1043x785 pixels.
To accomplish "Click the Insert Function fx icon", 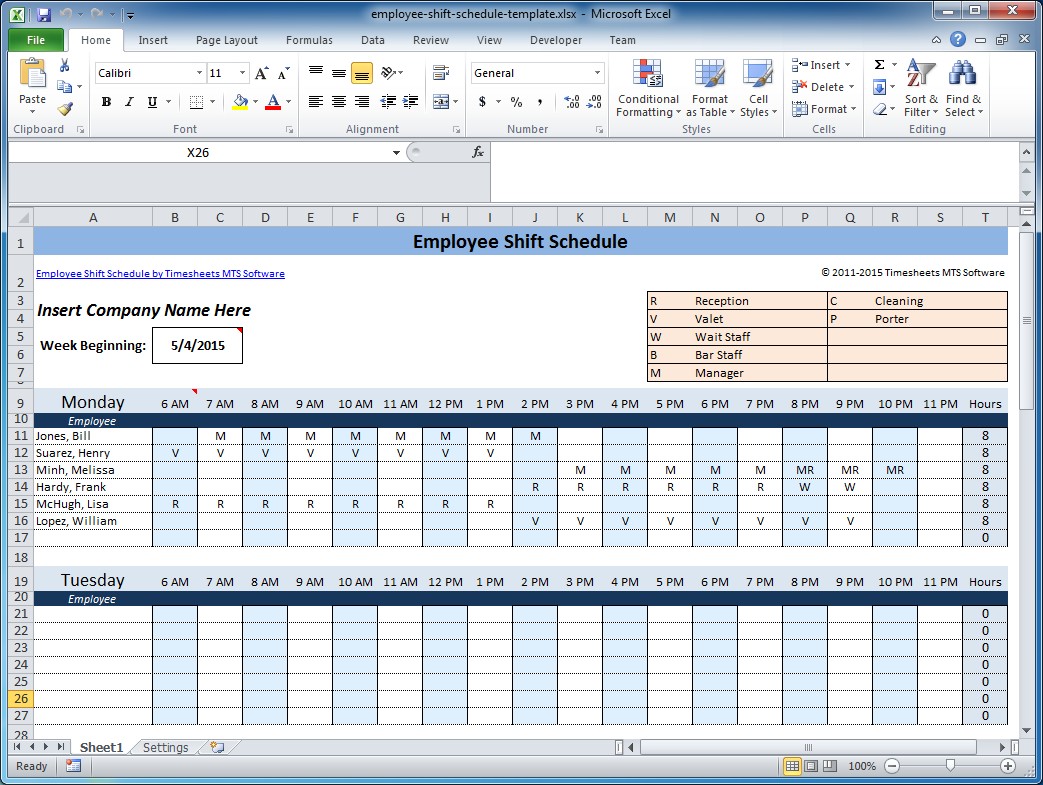I will click(x=478, y=152).
